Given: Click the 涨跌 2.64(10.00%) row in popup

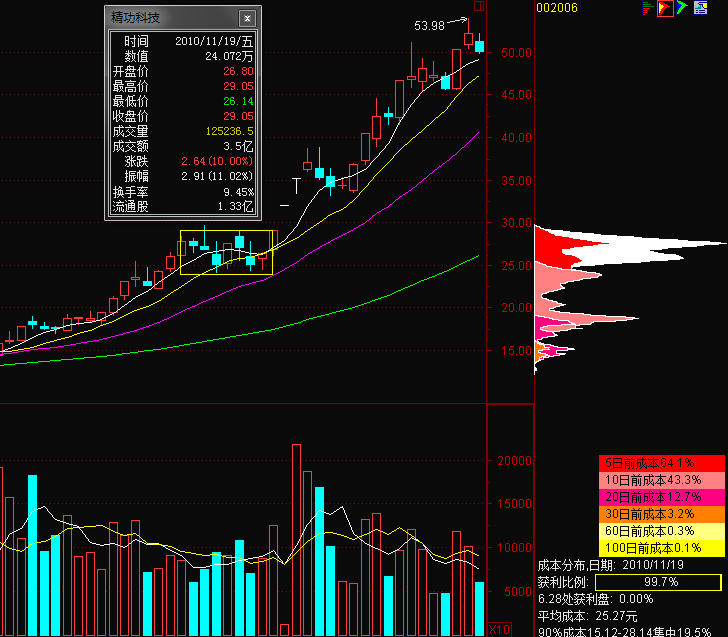Looking at the screenshot, I should click(x=181, y=160).
